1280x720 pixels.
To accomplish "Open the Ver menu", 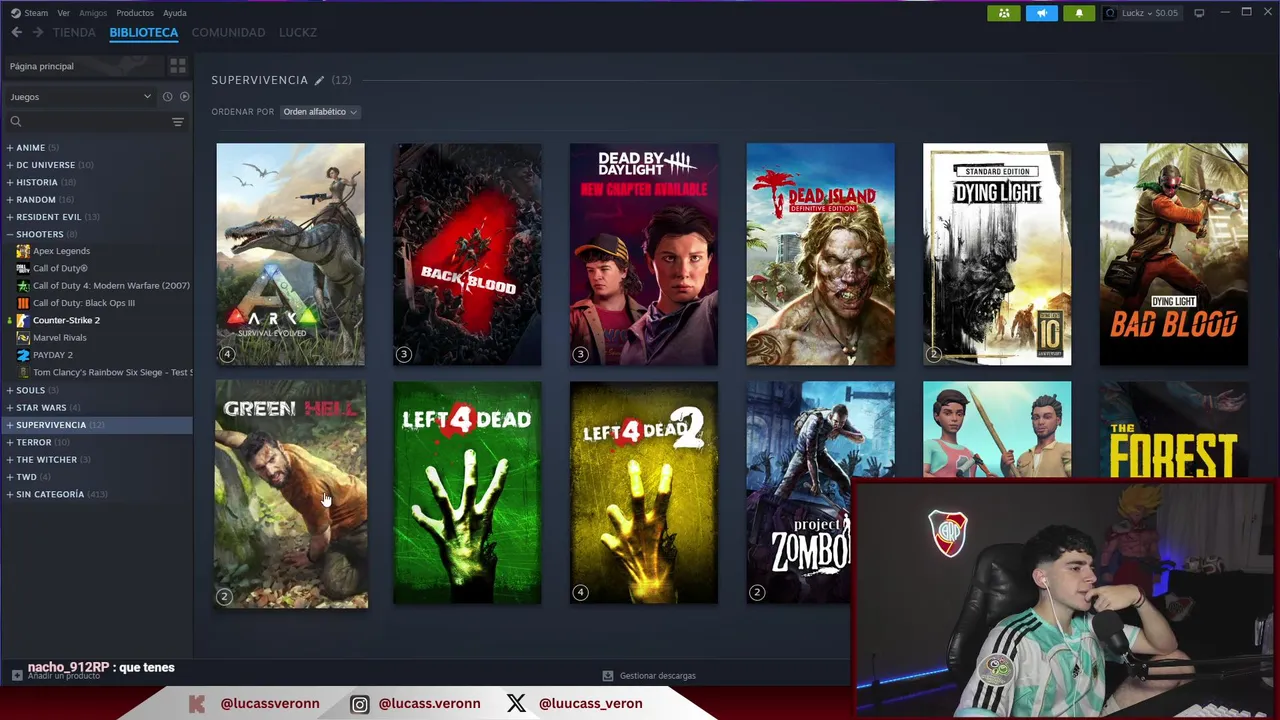I will click(x=64, y=13).
